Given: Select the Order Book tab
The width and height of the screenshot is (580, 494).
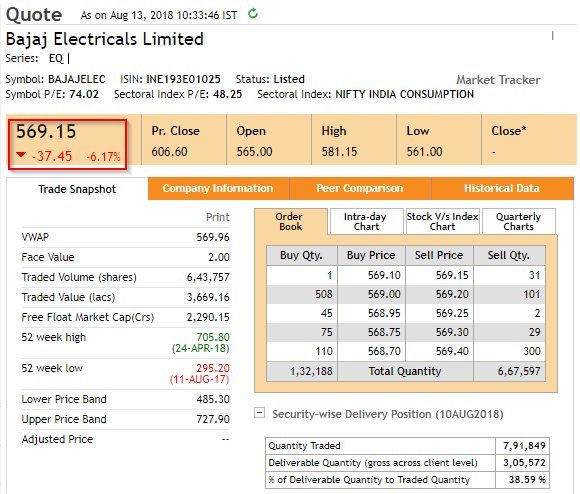Looking at the screenshot, I should [x=291, y=221].
